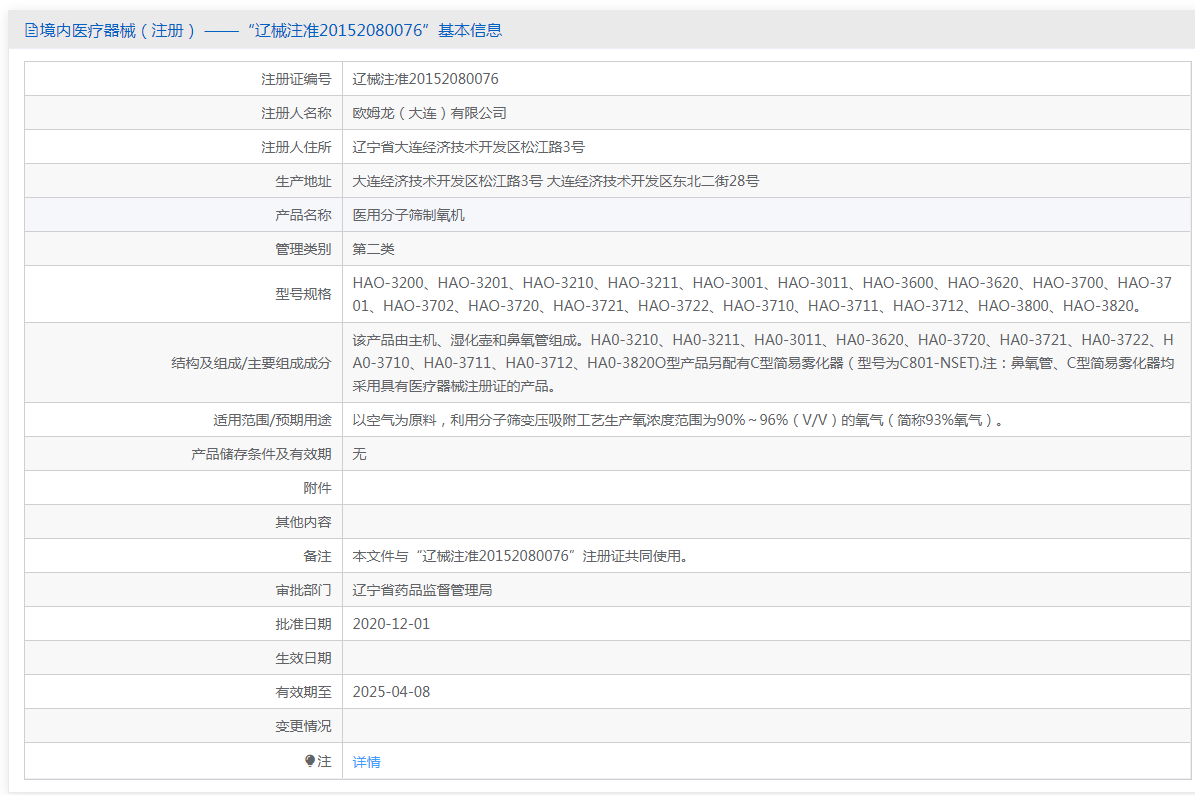Click the registrant address 辽宁省大连经济技术开发区松江路3号
1195x795 pixels.
point(468,147)
